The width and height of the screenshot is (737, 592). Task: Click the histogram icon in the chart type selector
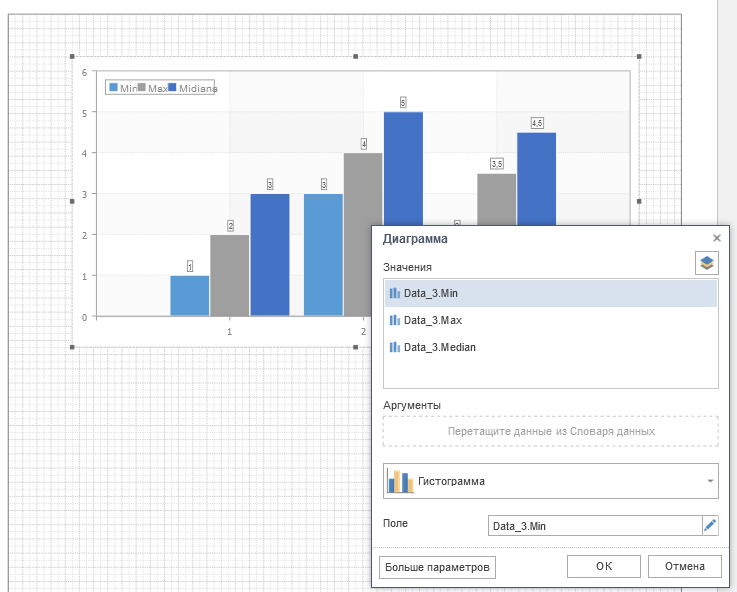(401, 481)
